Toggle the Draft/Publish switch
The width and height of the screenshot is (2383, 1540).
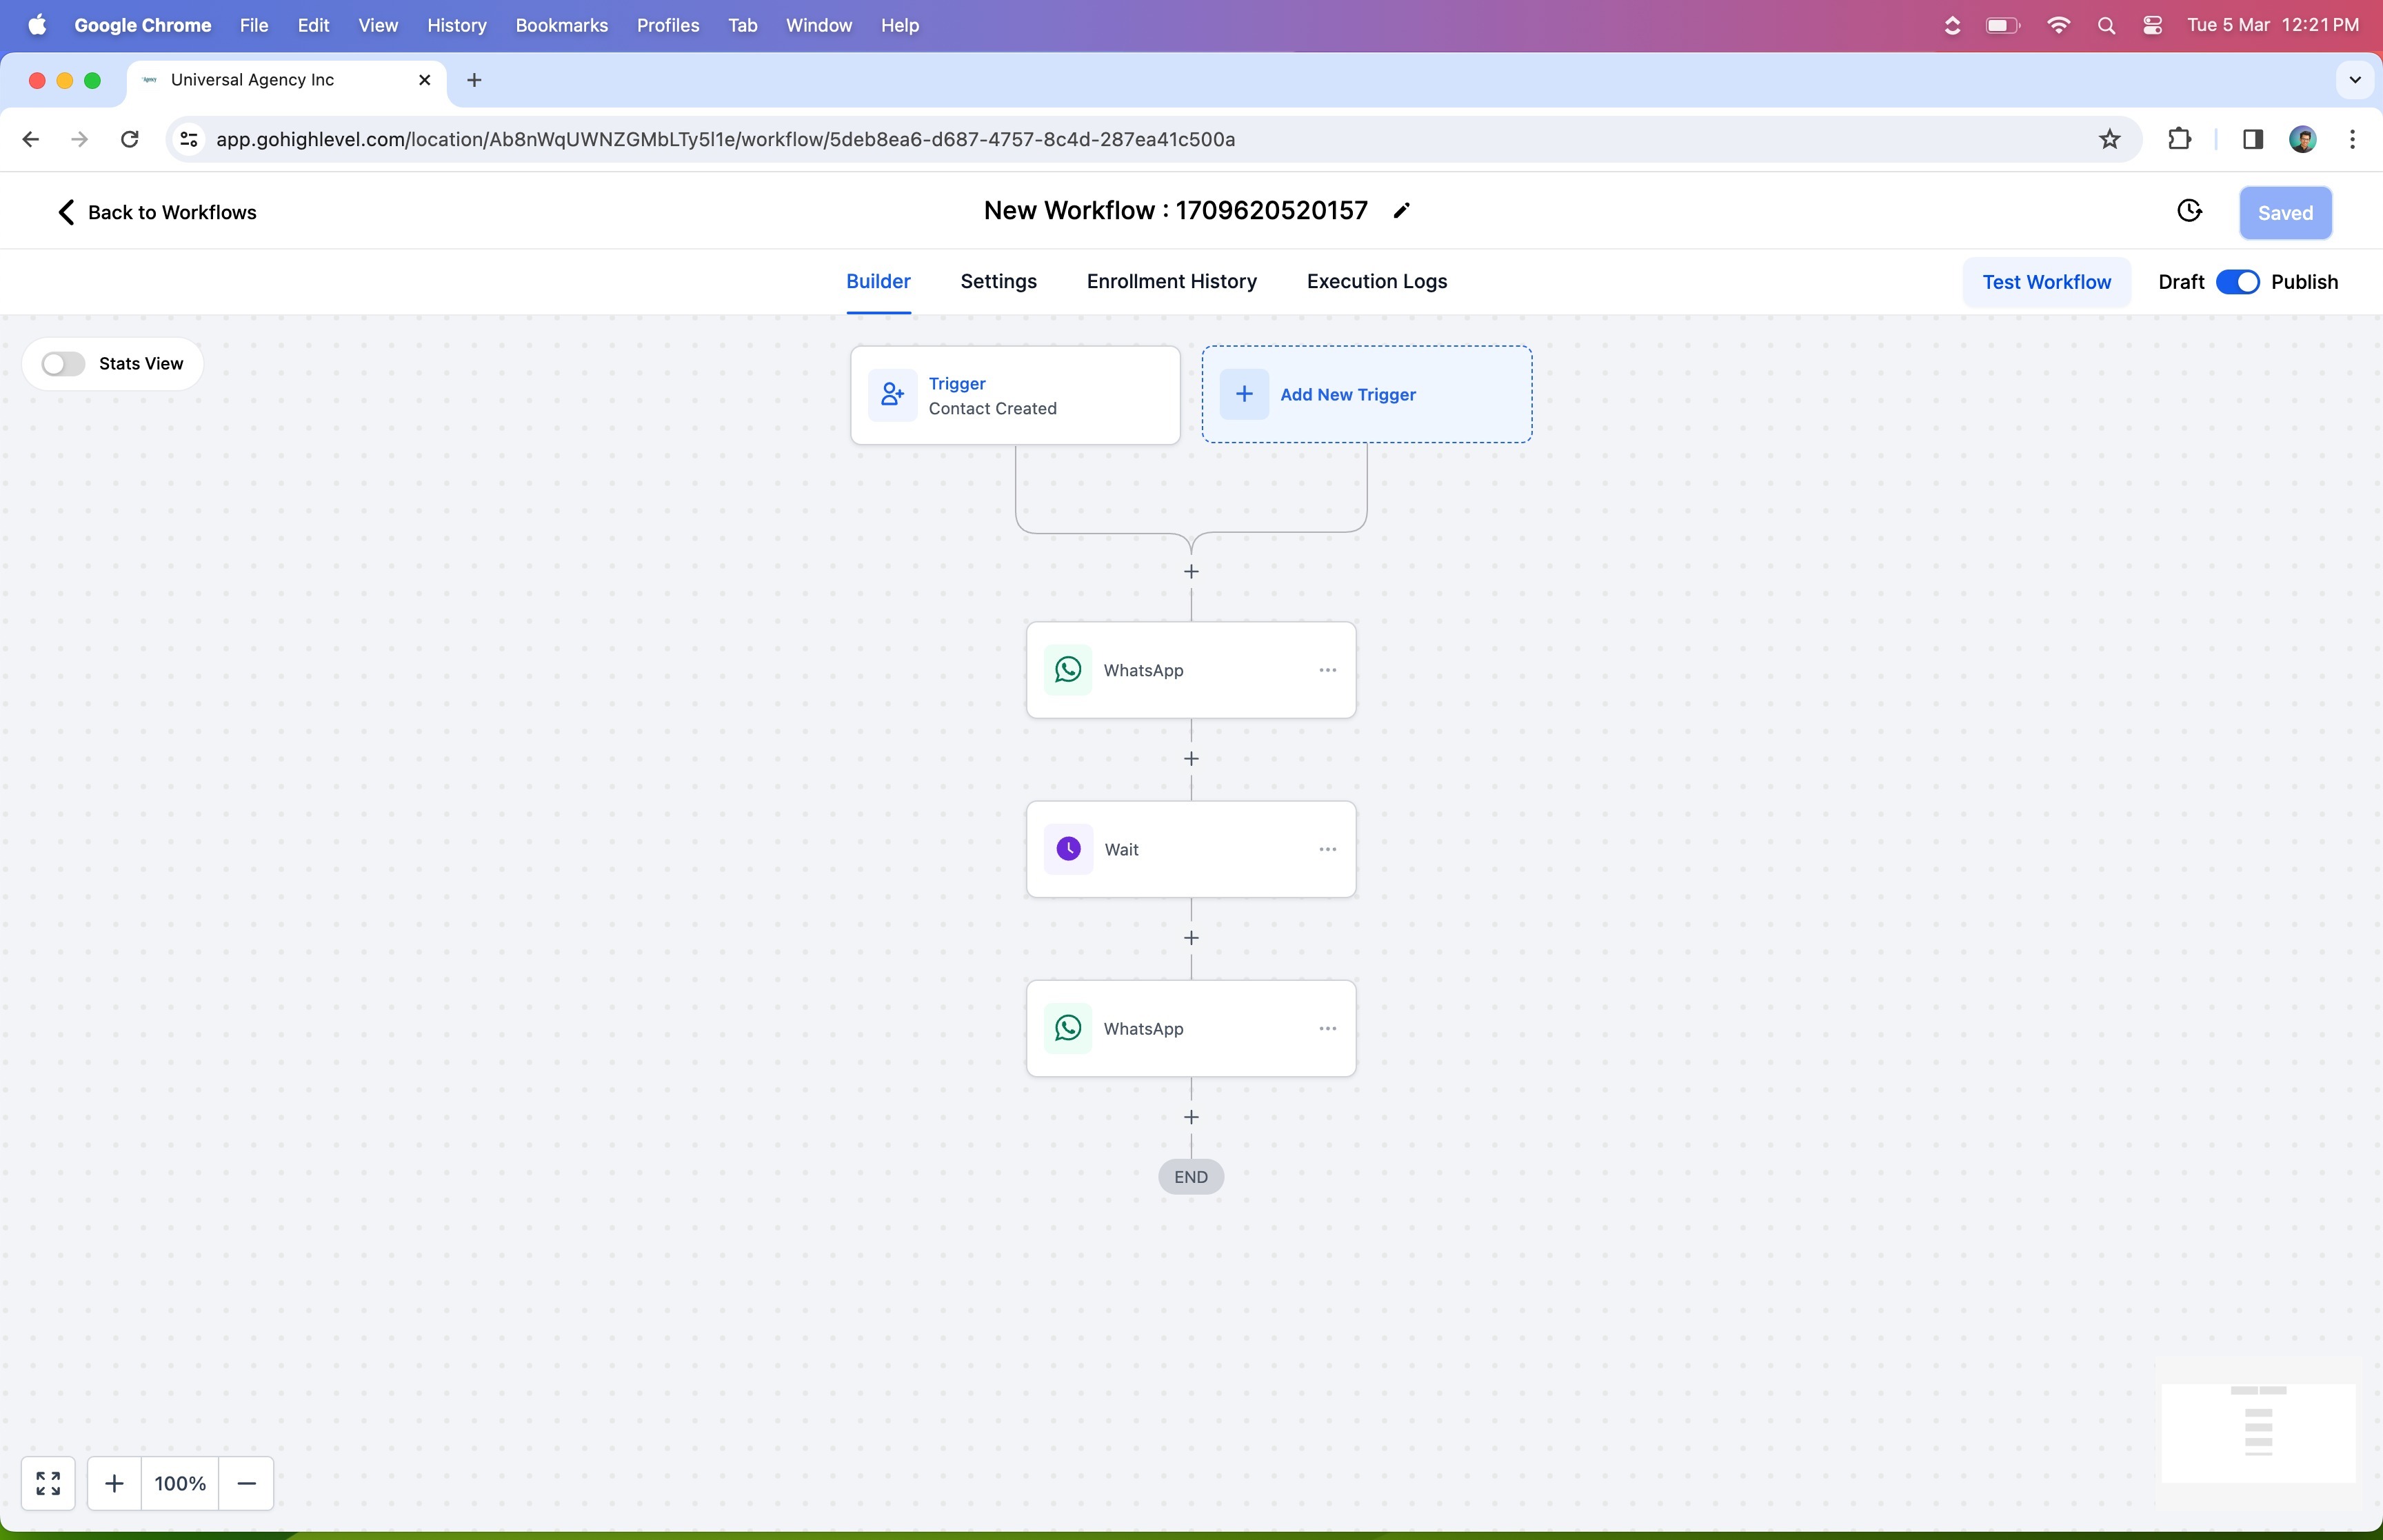(2237, 282)
